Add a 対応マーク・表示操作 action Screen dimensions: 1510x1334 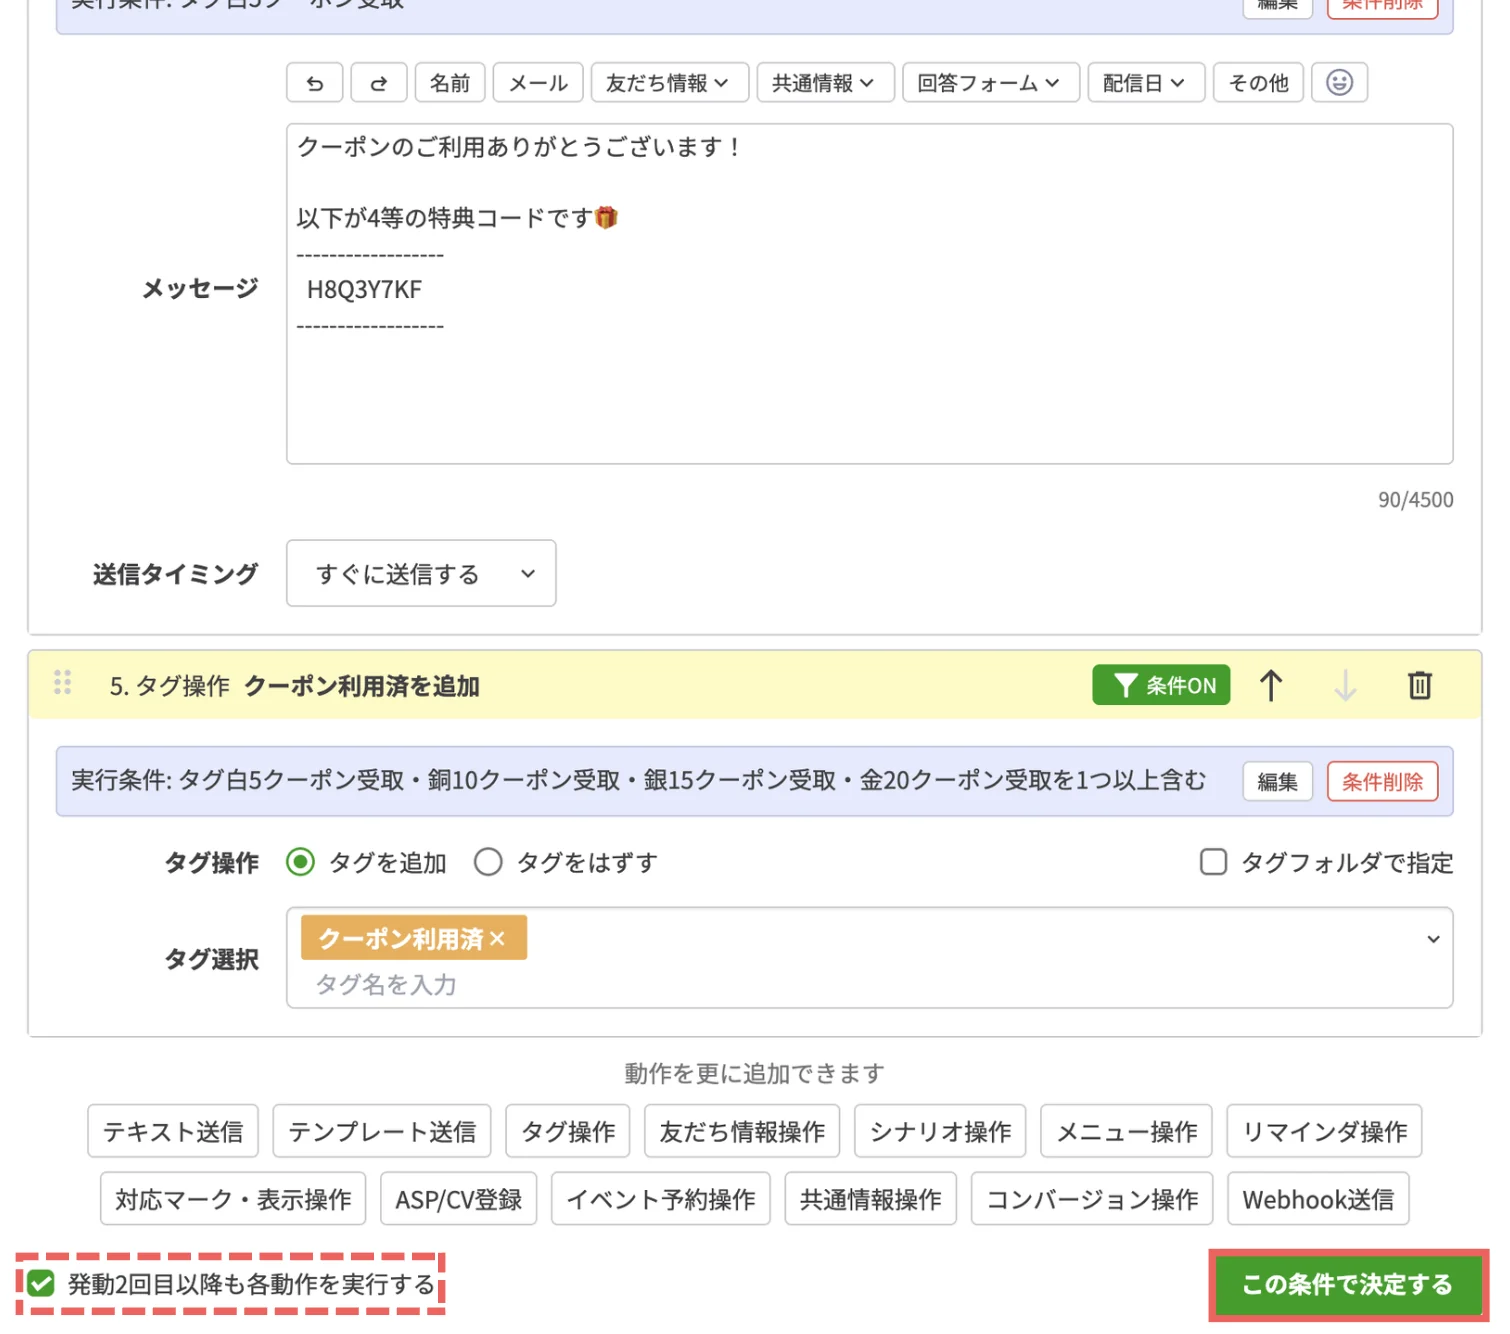pos(233,1199)
